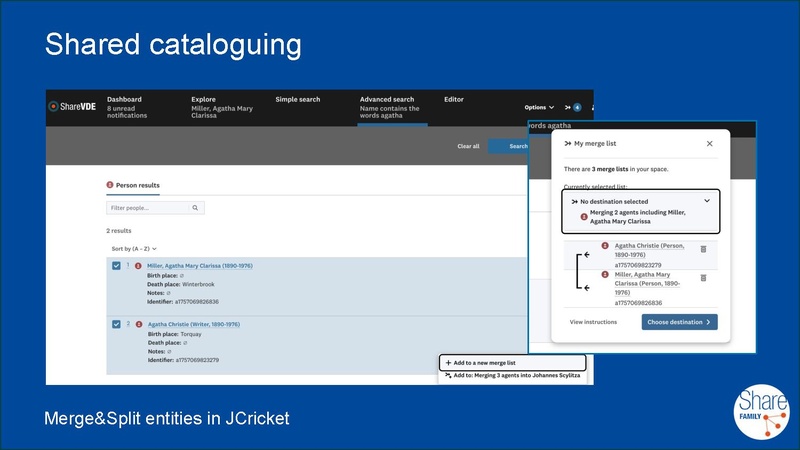Close the My merge list panel
The image size is (800, 450).
710,144
